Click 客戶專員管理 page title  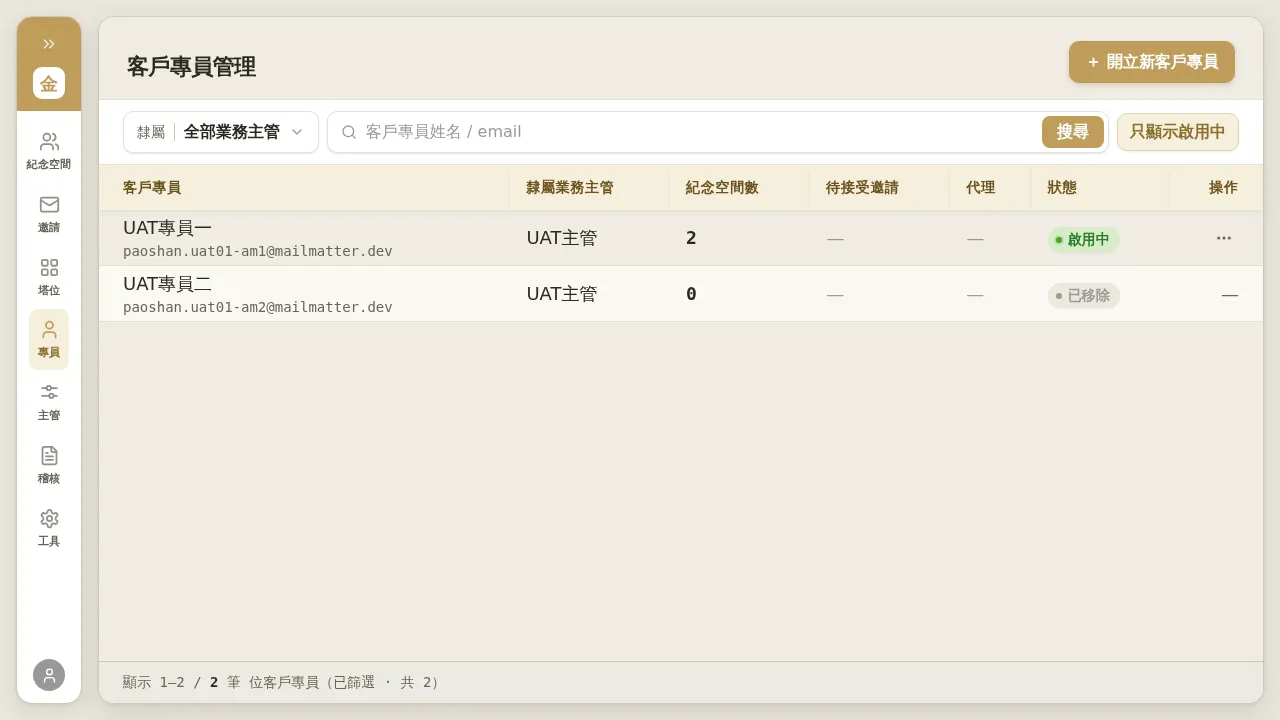[x=191, y=67]
